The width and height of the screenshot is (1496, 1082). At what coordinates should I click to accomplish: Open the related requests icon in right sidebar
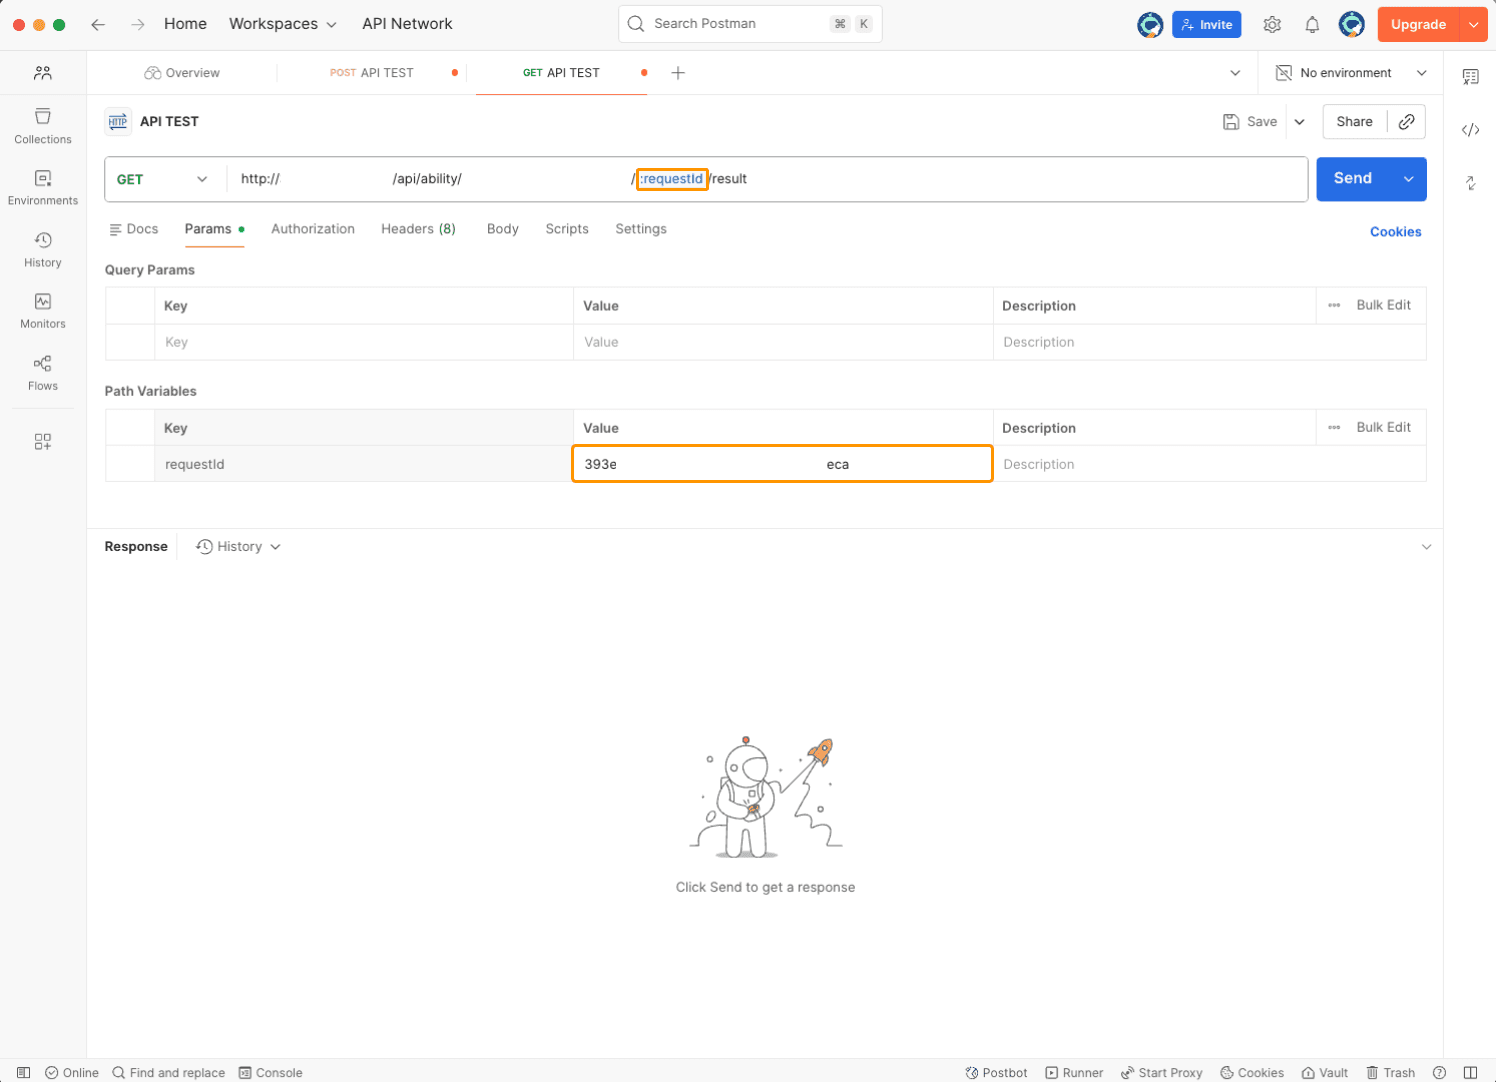tap(1470, 183)
